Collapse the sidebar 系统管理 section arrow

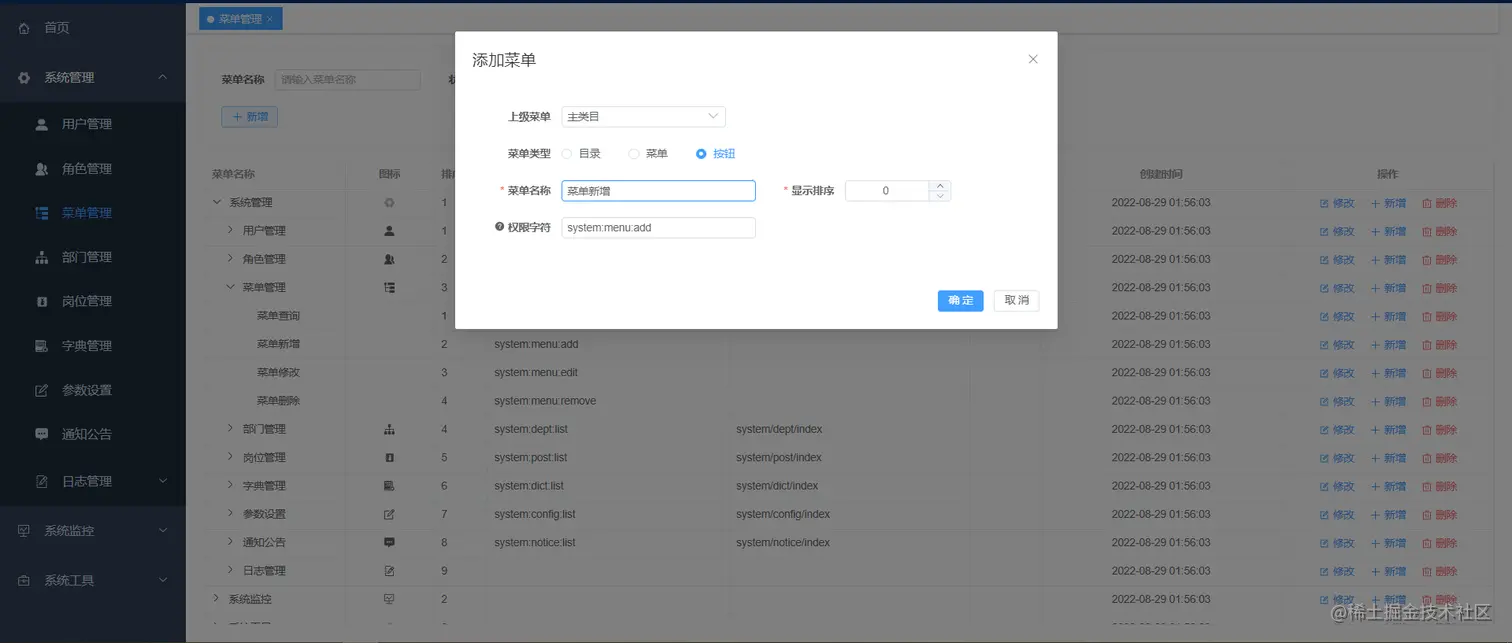pos(163,78)
